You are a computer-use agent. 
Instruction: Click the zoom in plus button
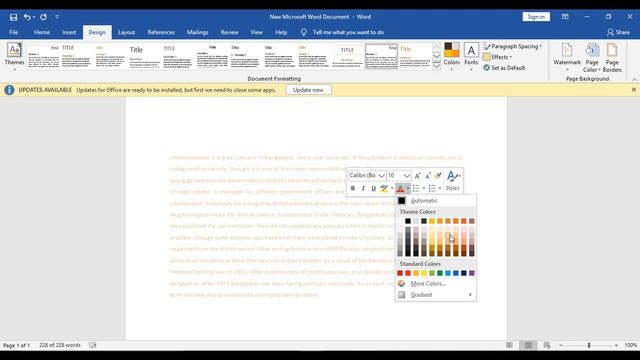click(616, 345)
